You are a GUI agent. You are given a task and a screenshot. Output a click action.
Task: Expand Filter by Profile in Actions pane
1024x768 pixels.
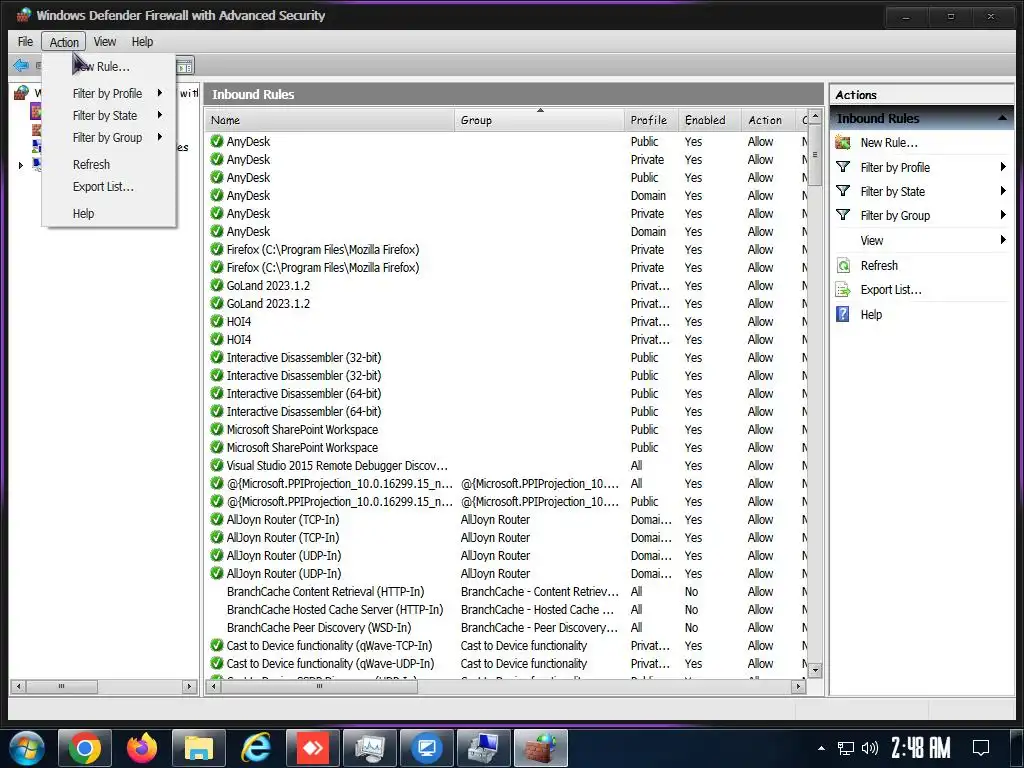point(1003,167)
